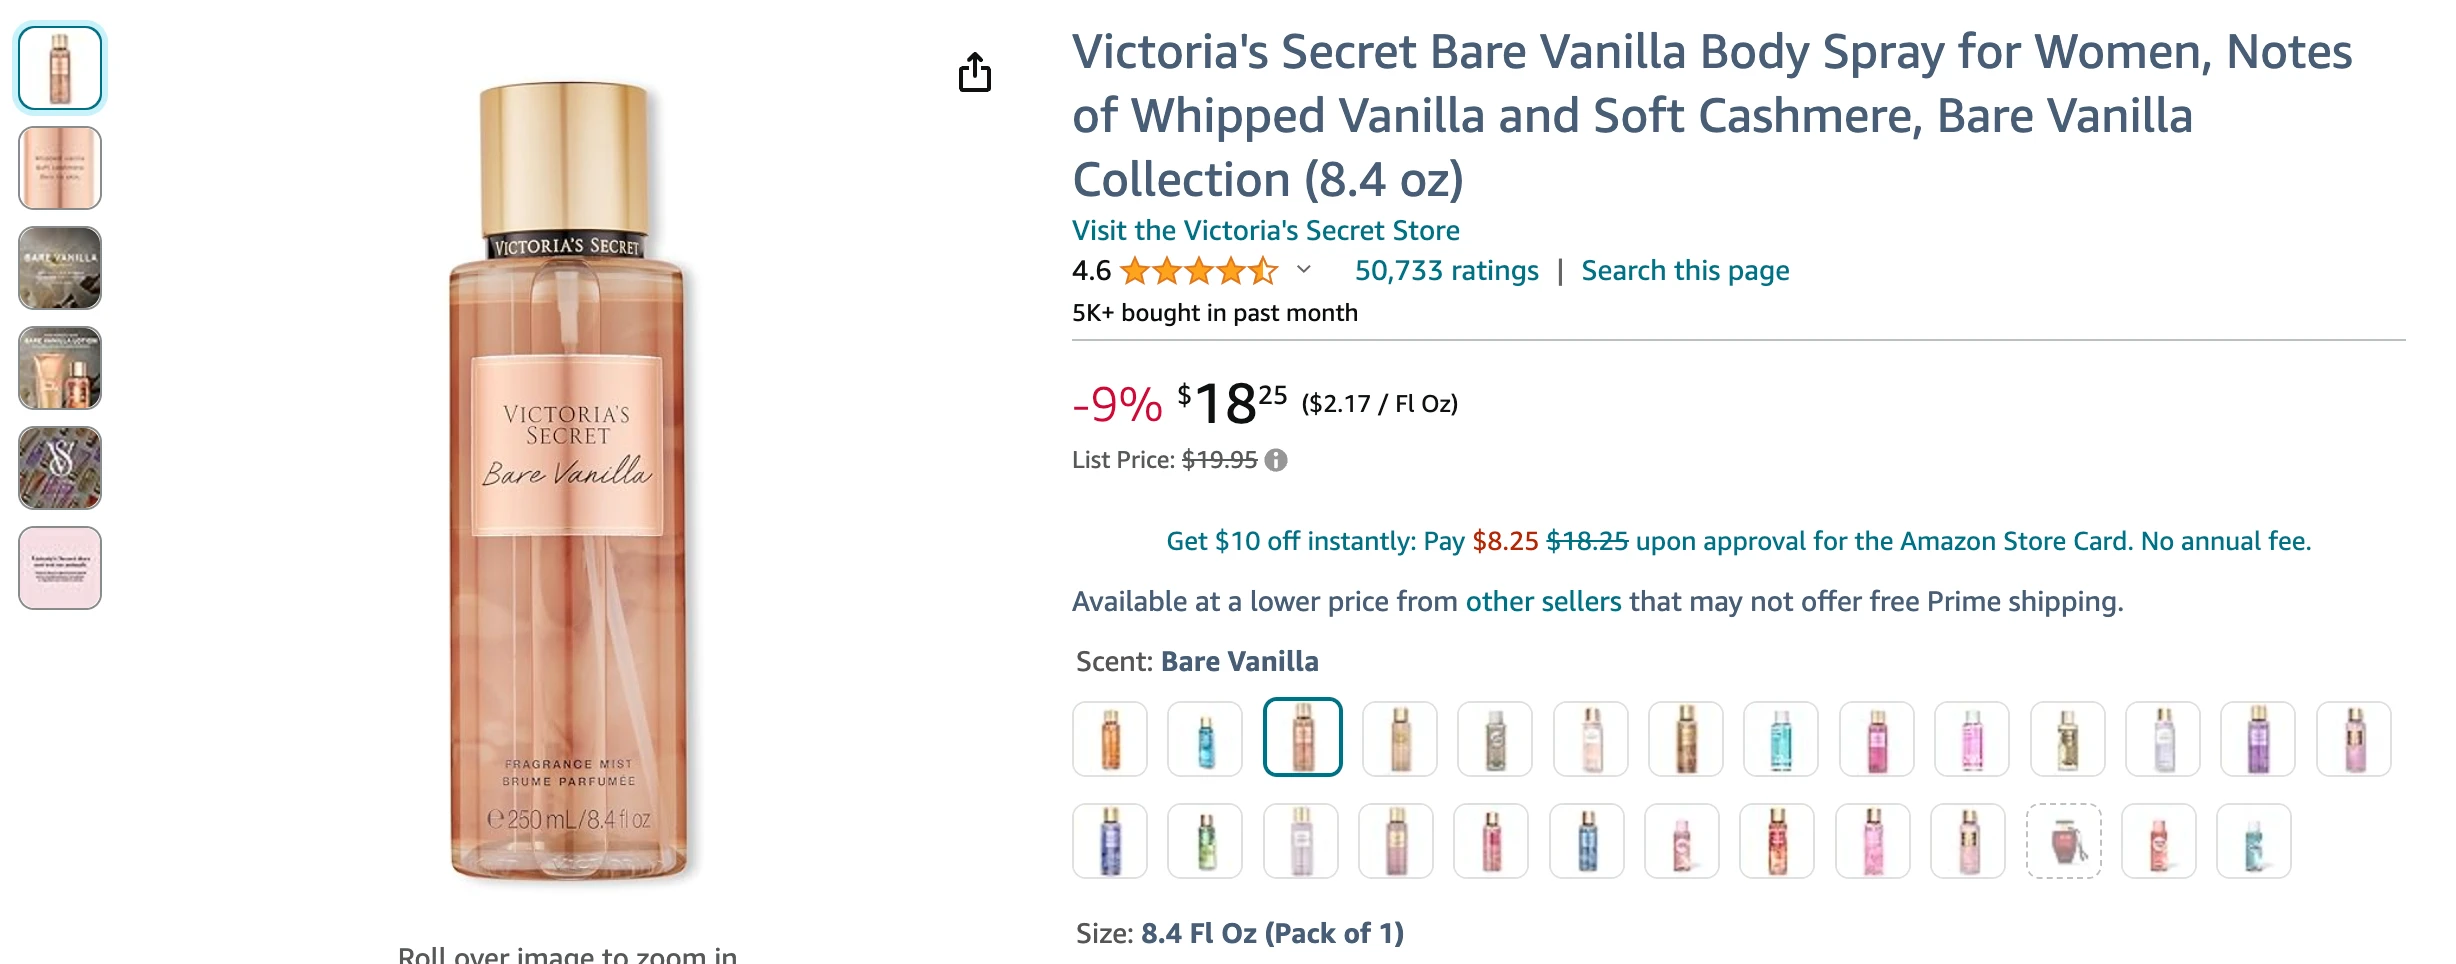
Task: Click the List Price info icon
Action: coord(1276,460)
